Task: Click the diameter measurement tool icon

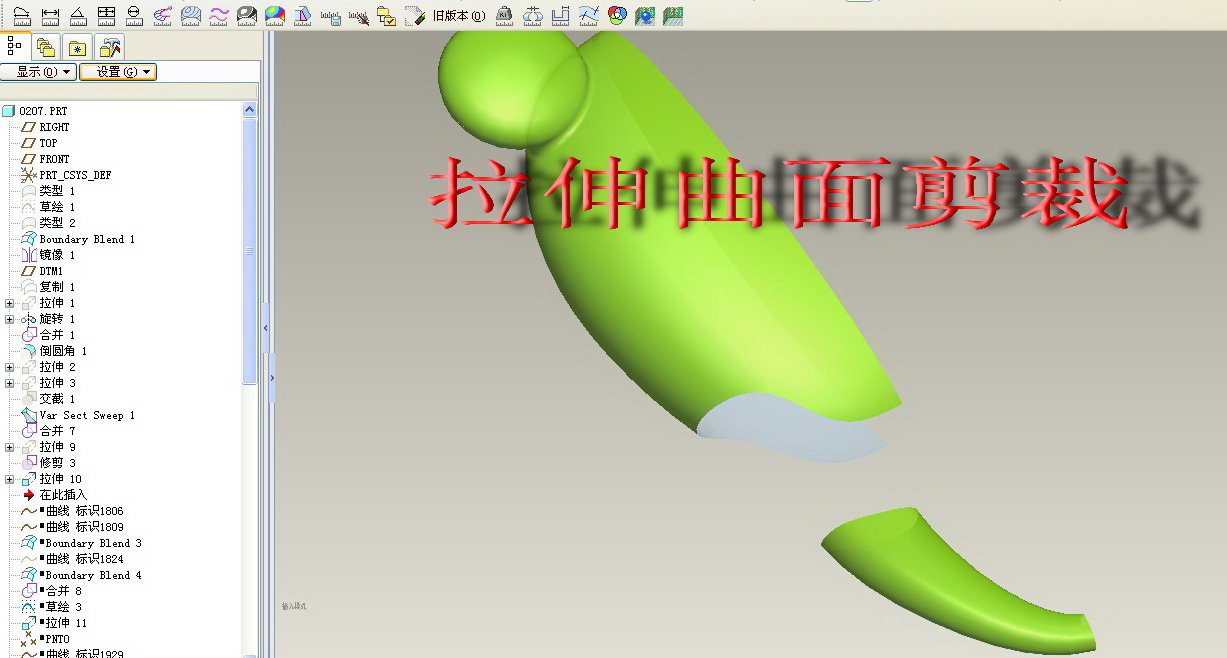Action: tap(134, 15)
